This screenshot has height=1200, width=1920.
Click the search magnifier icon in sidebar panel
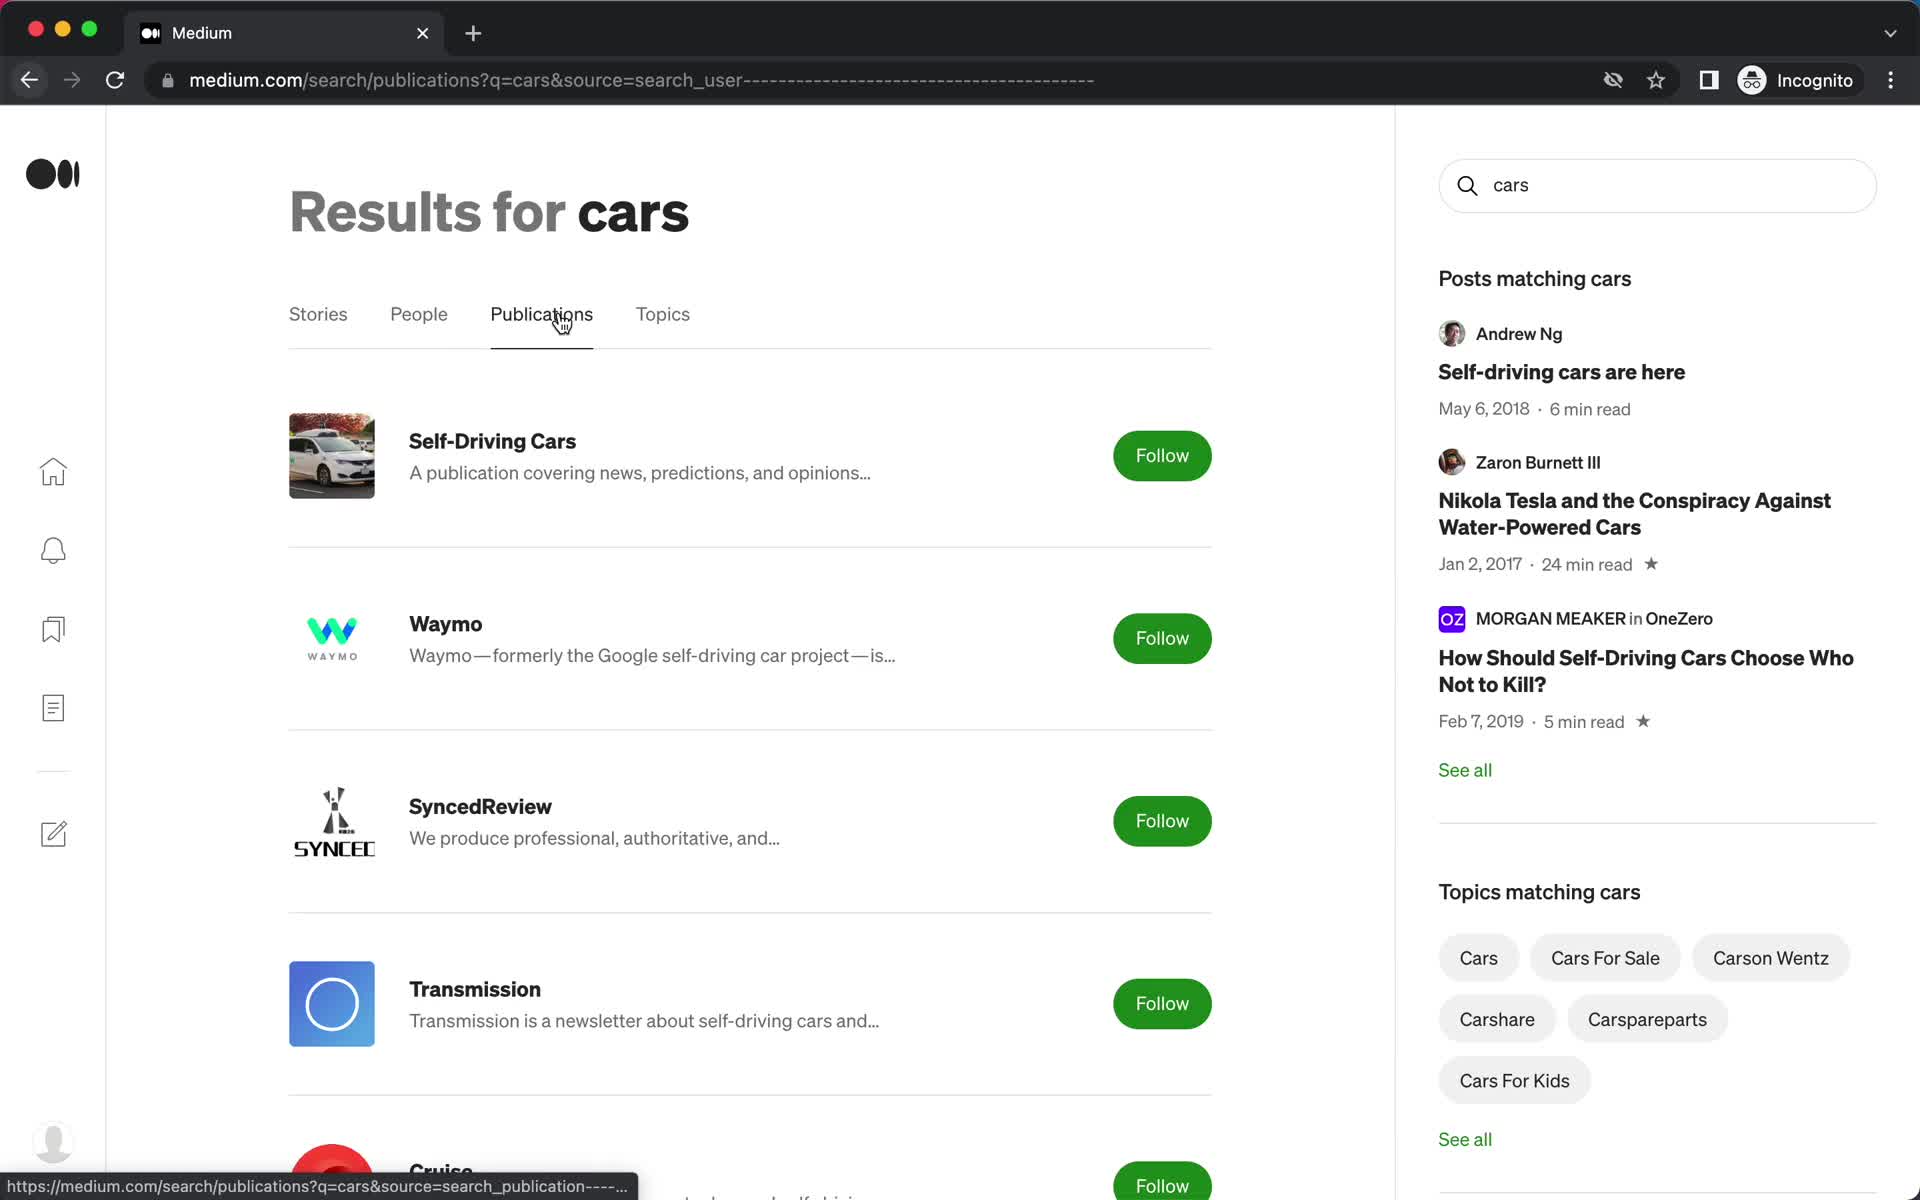(1467, 185)
